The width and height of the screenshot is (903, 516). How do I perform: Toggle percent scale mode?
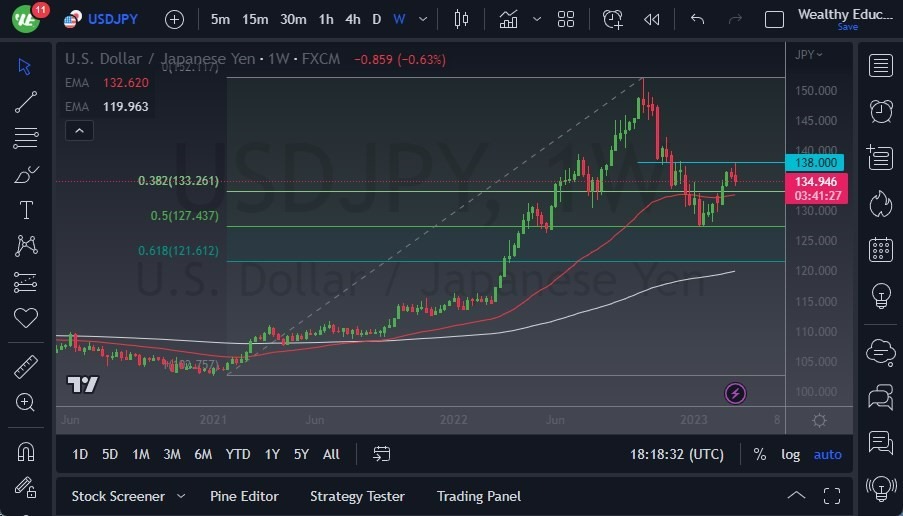(x=760, y=454)
